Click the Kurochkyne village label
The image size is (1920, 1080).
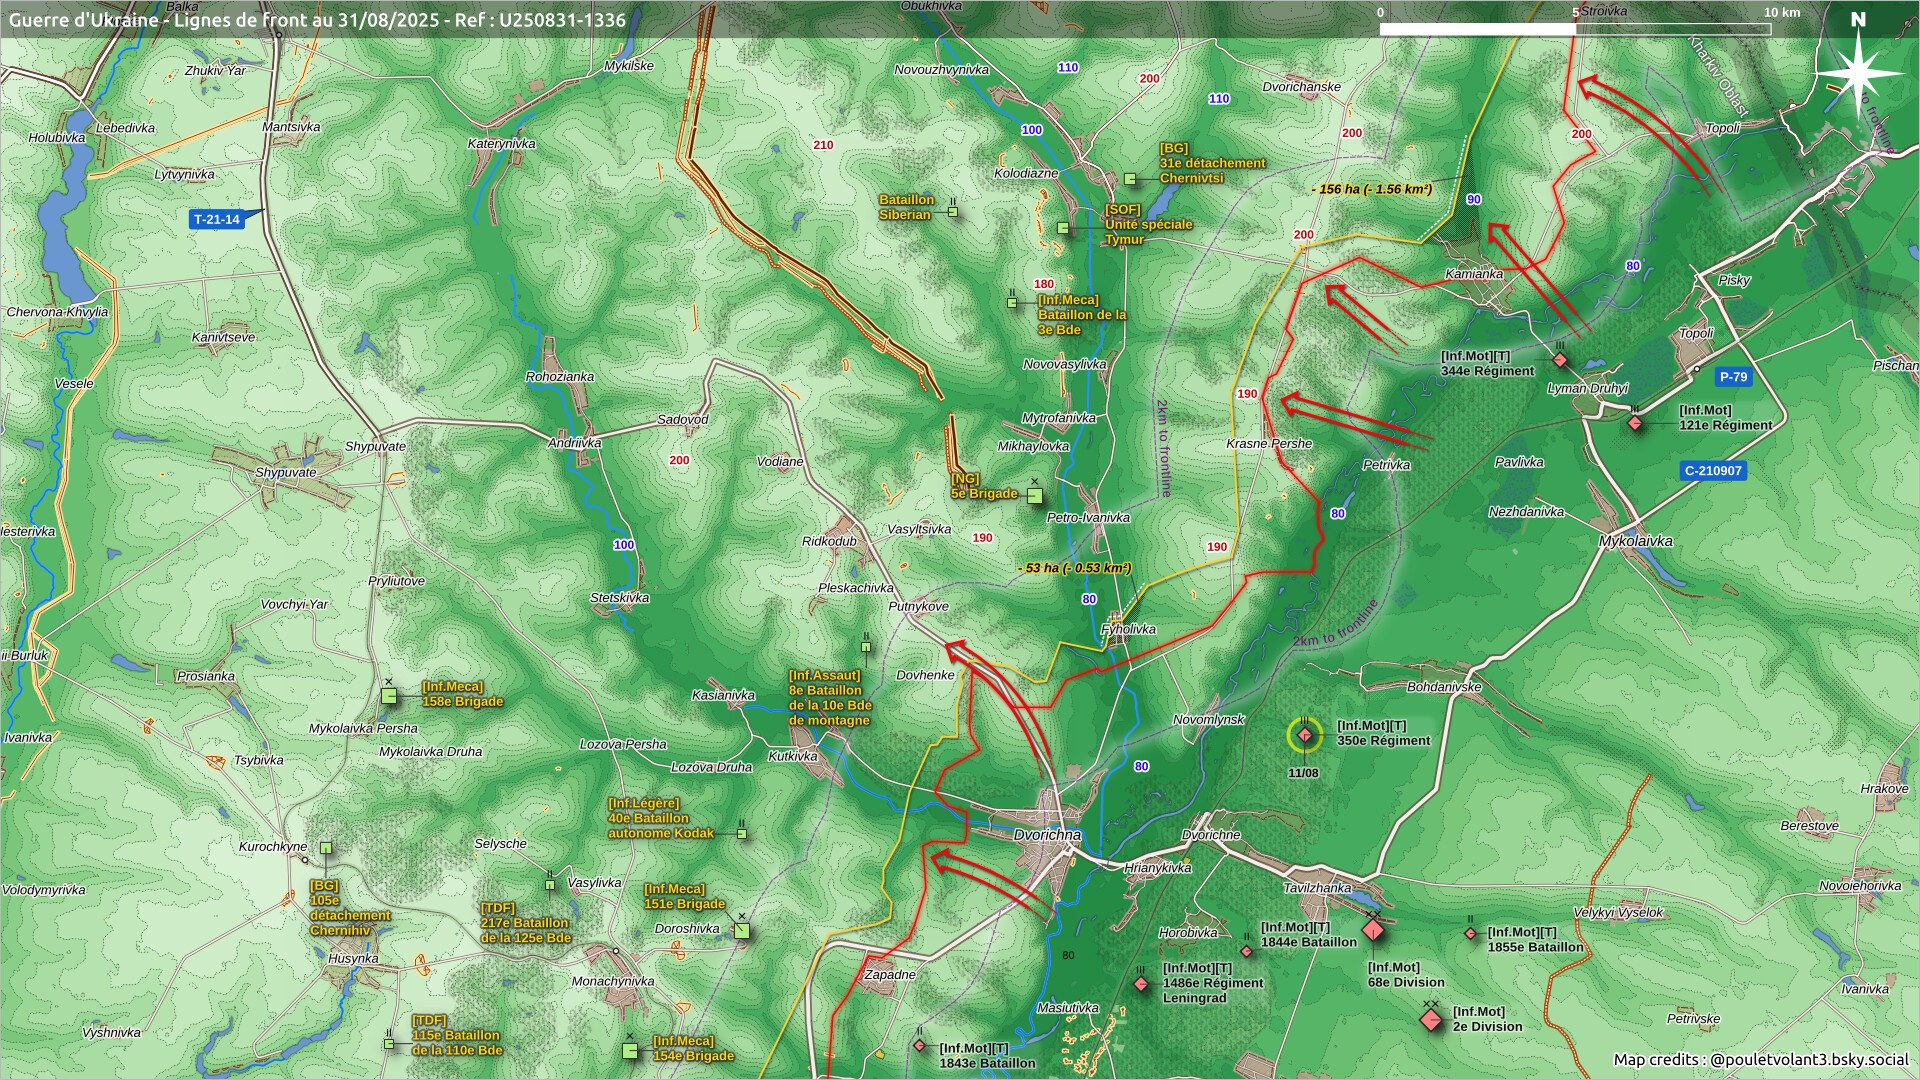point(273,847)
